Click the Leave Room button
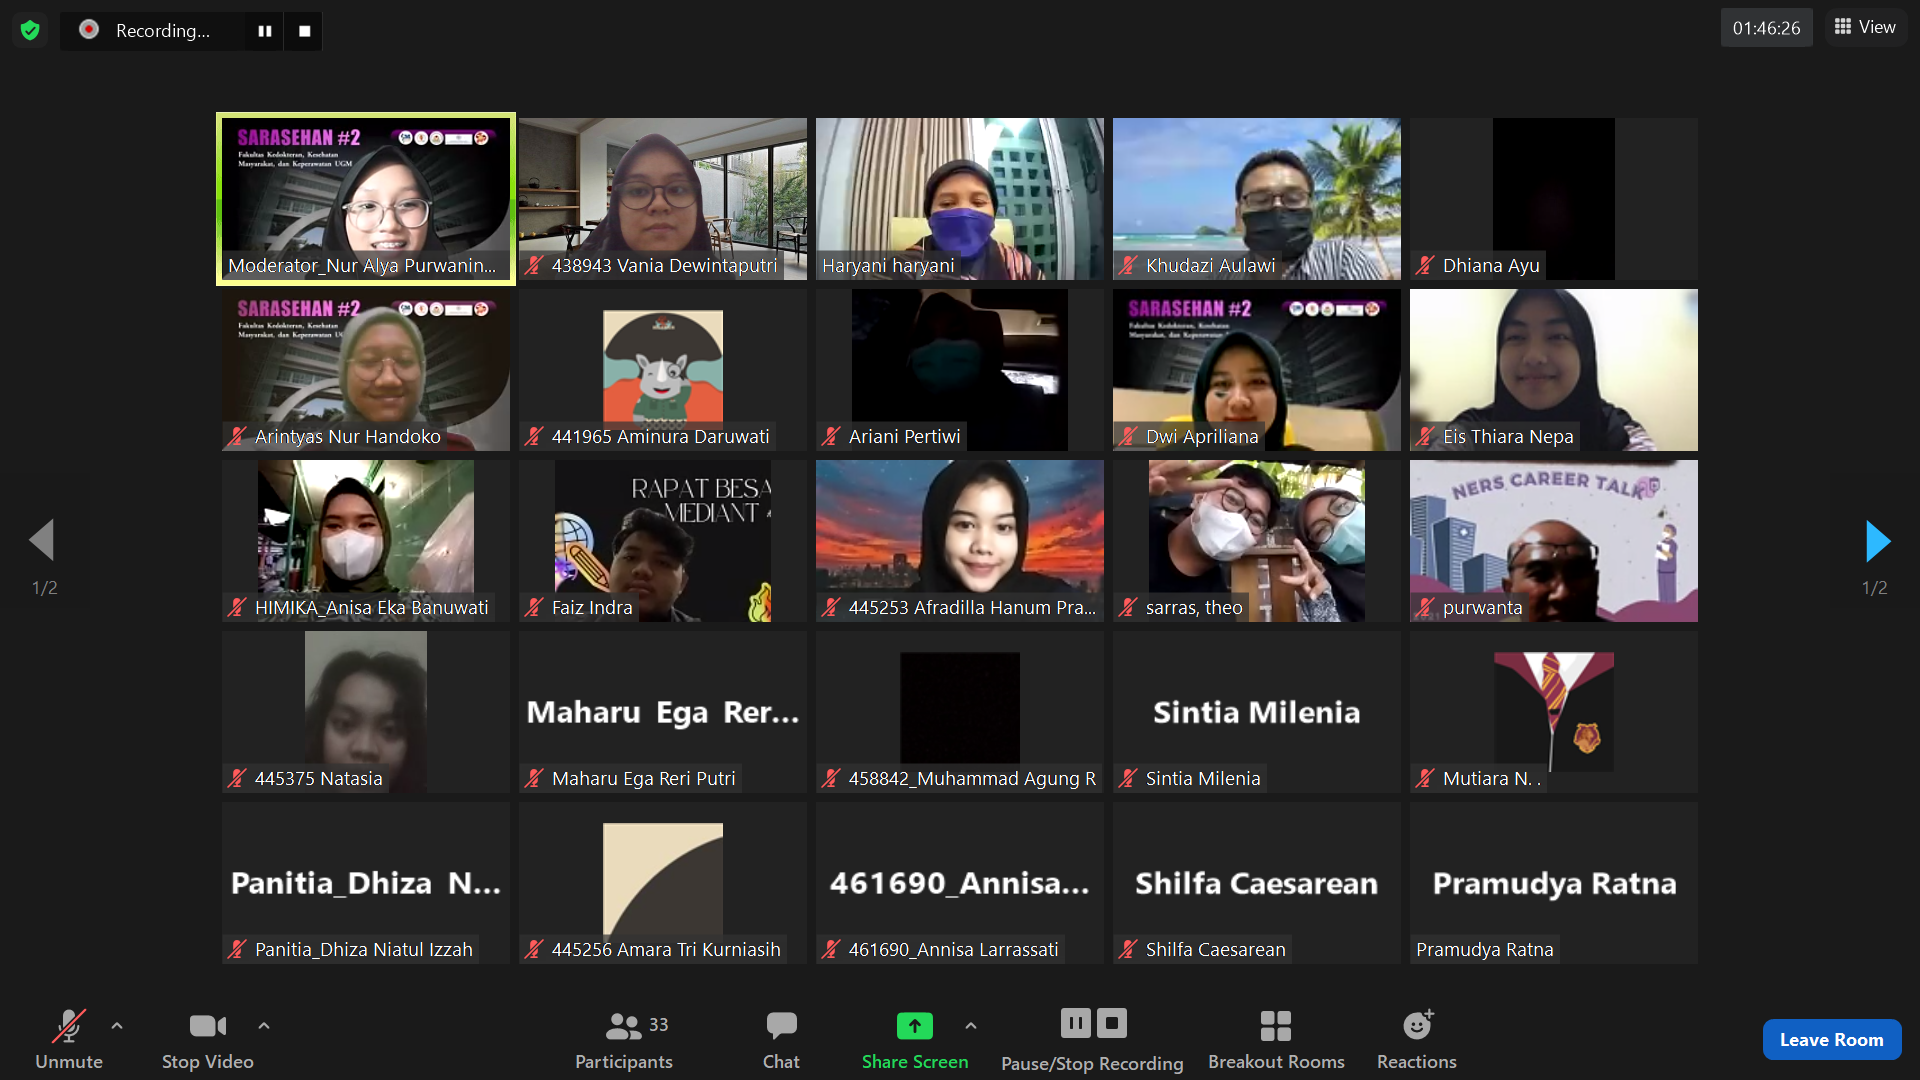 (x=1831, y=1039)
